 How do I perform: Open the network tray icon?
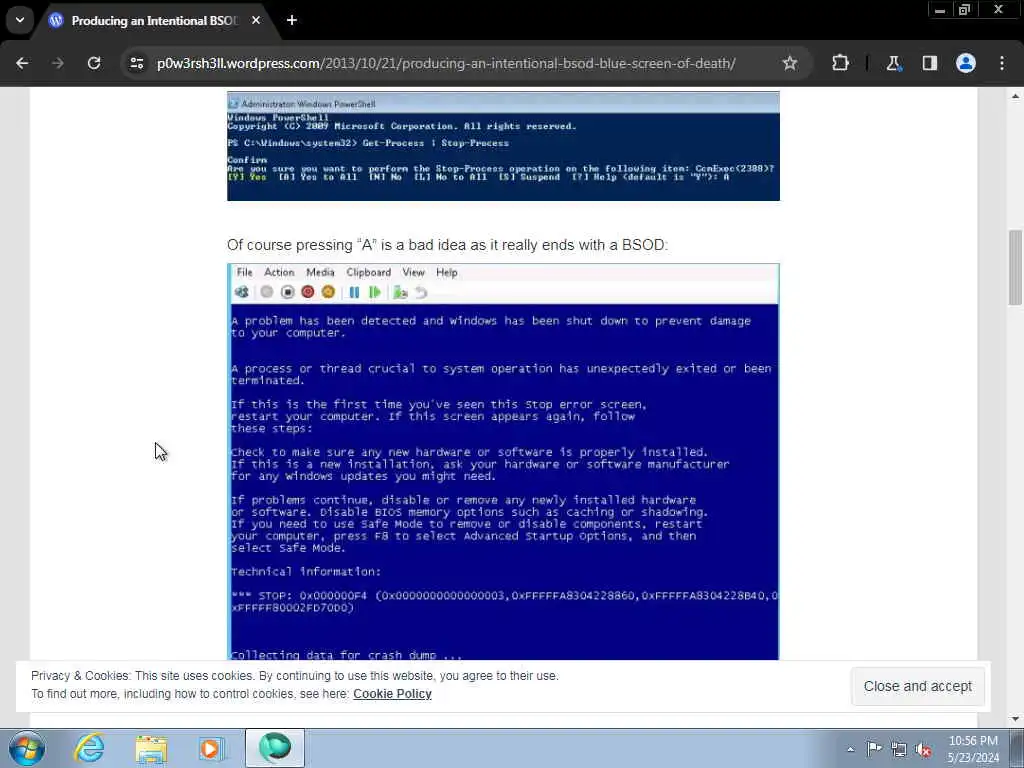point(899,749)
